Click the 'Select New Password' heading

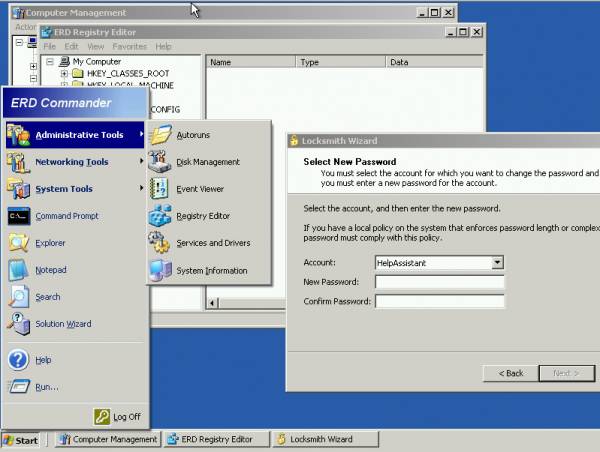click(350, 162)
